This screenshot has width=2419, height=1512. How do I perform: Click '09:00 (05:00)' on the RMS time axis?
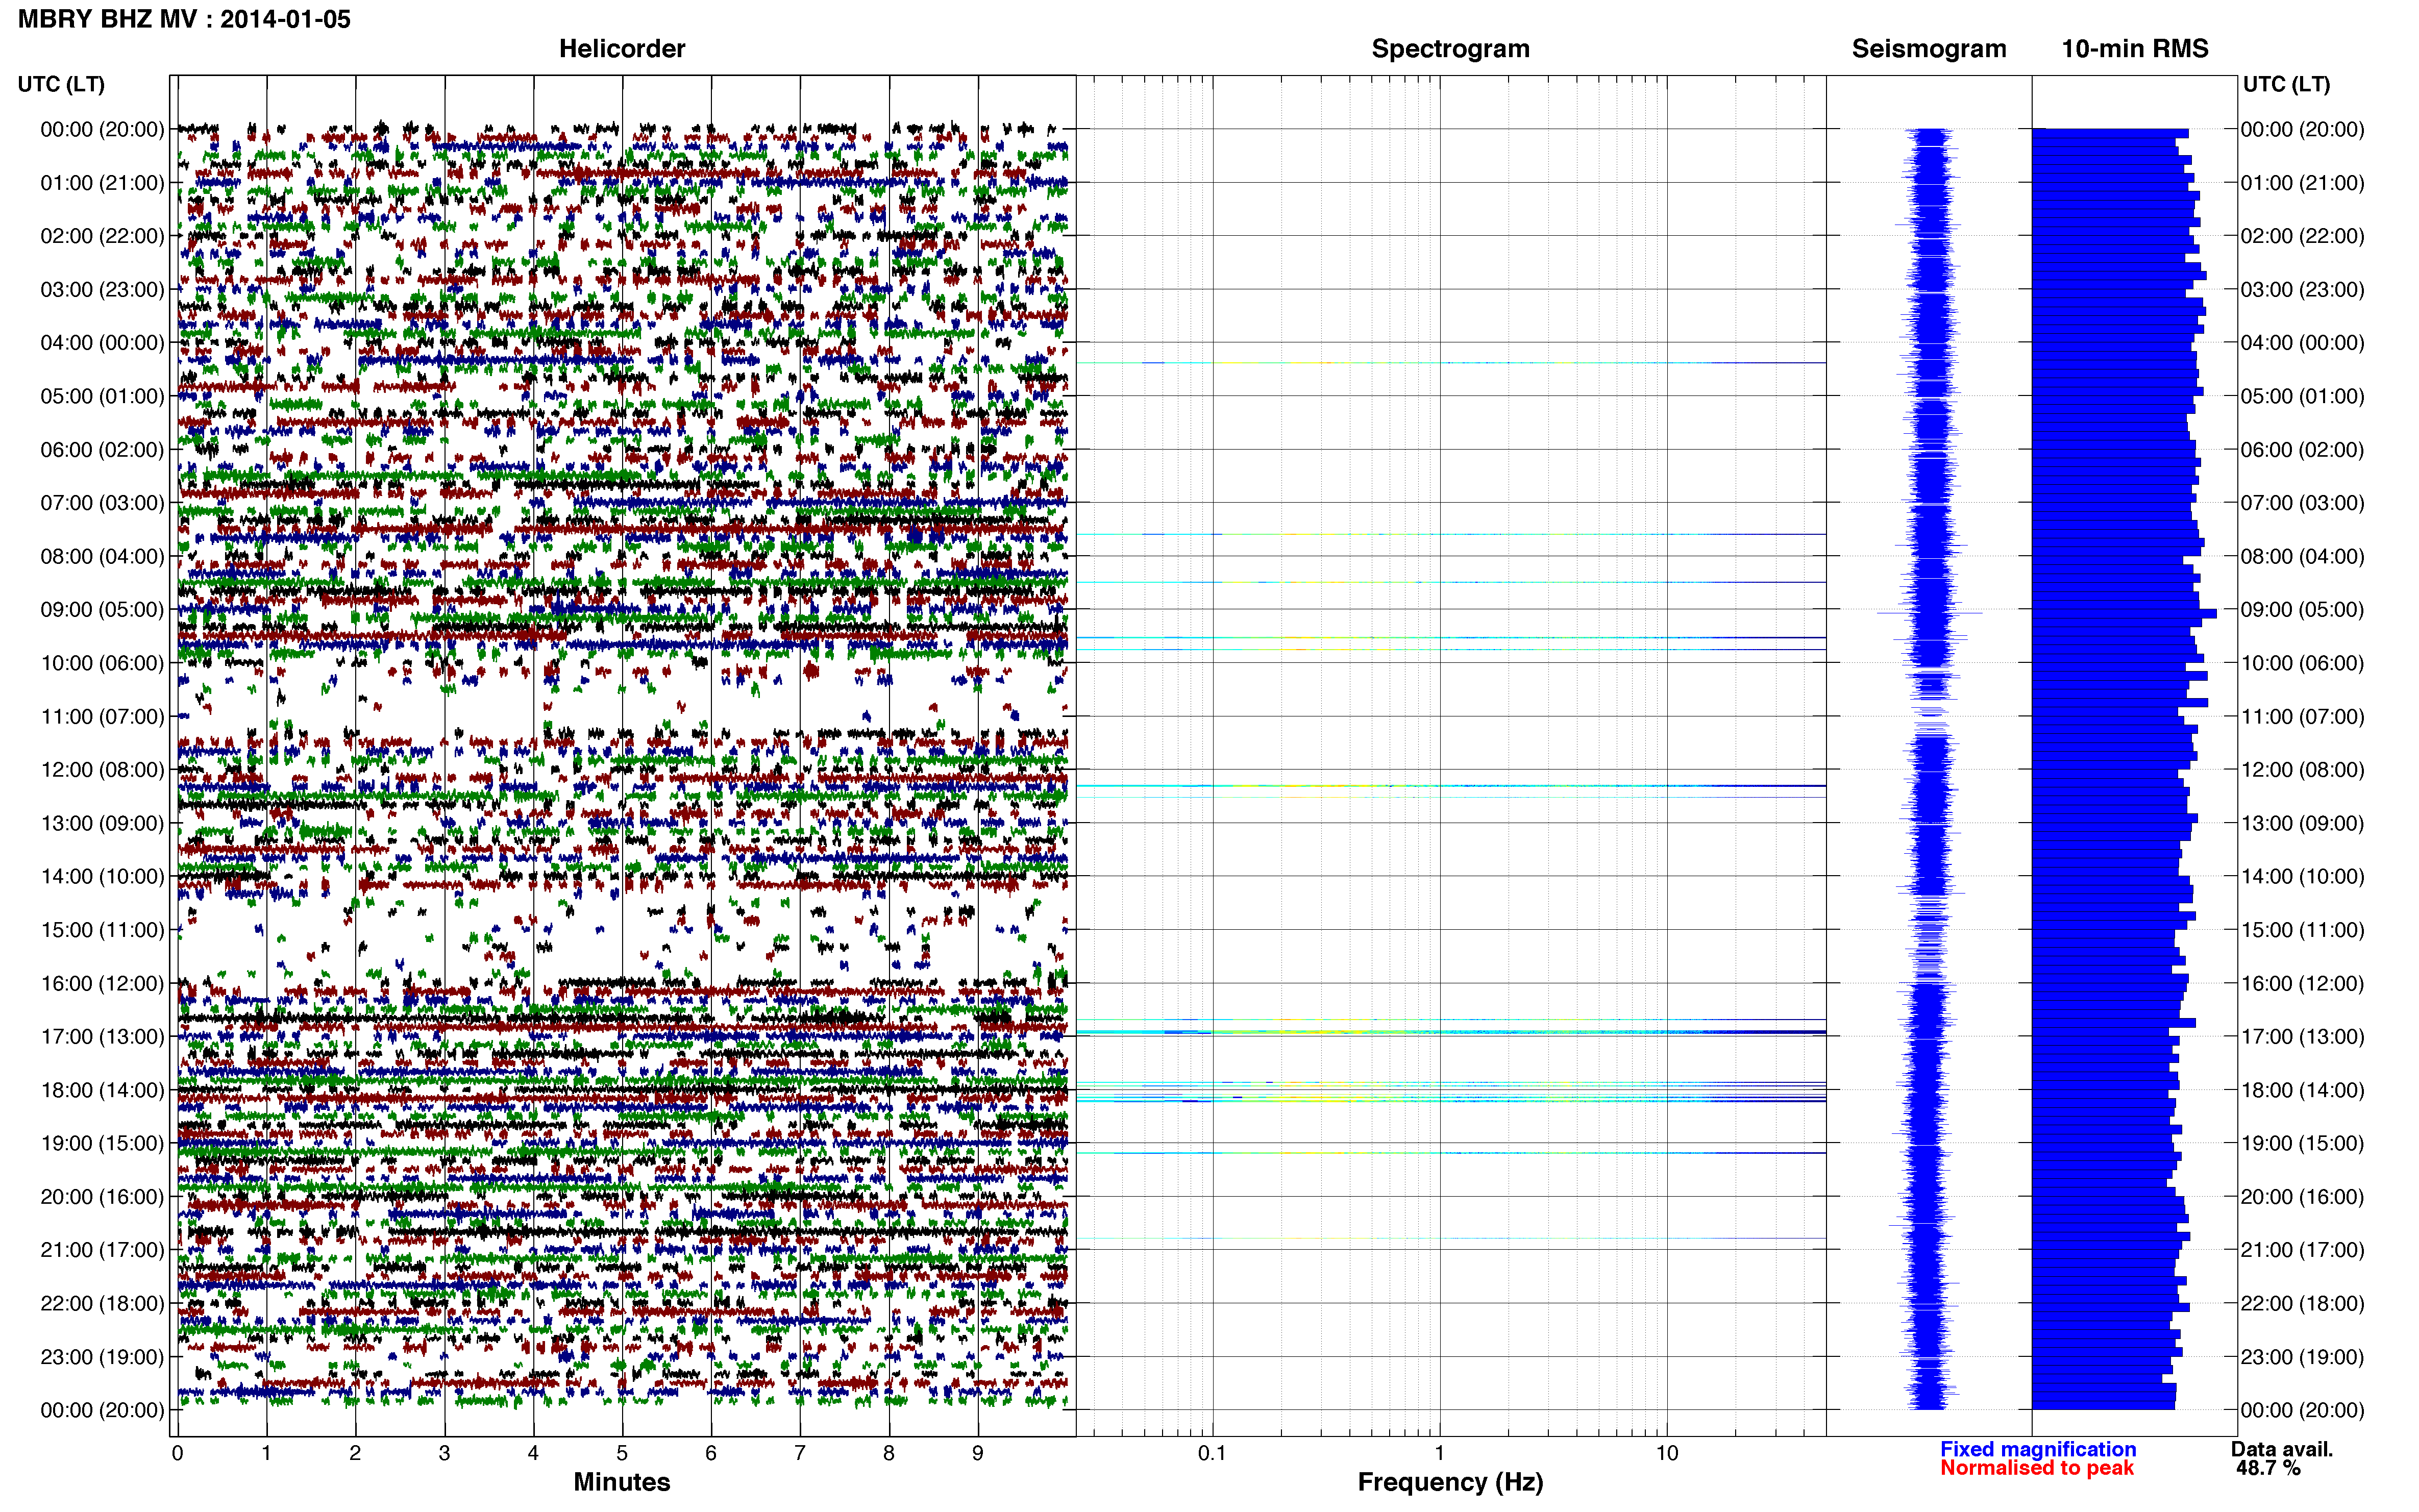(x=2303, y=610)
